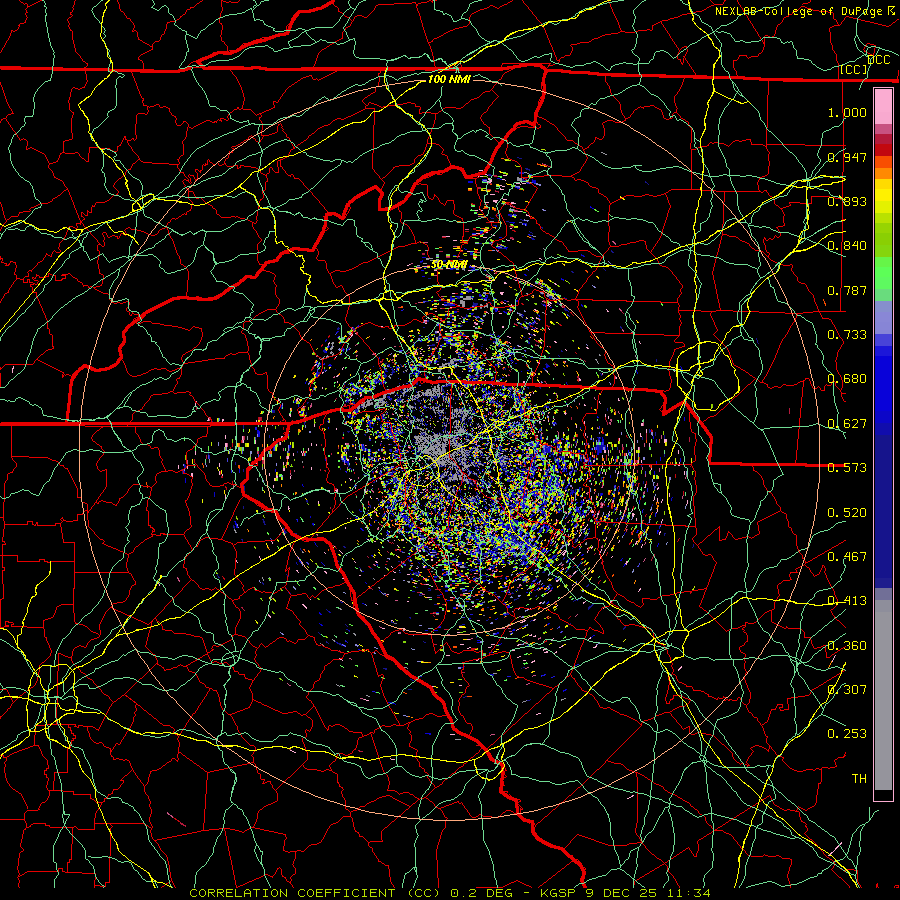Click the 0.733 legend value
The height and width of the screenshot is (900, 900).
pyautogui.click(x=847, y=335)
